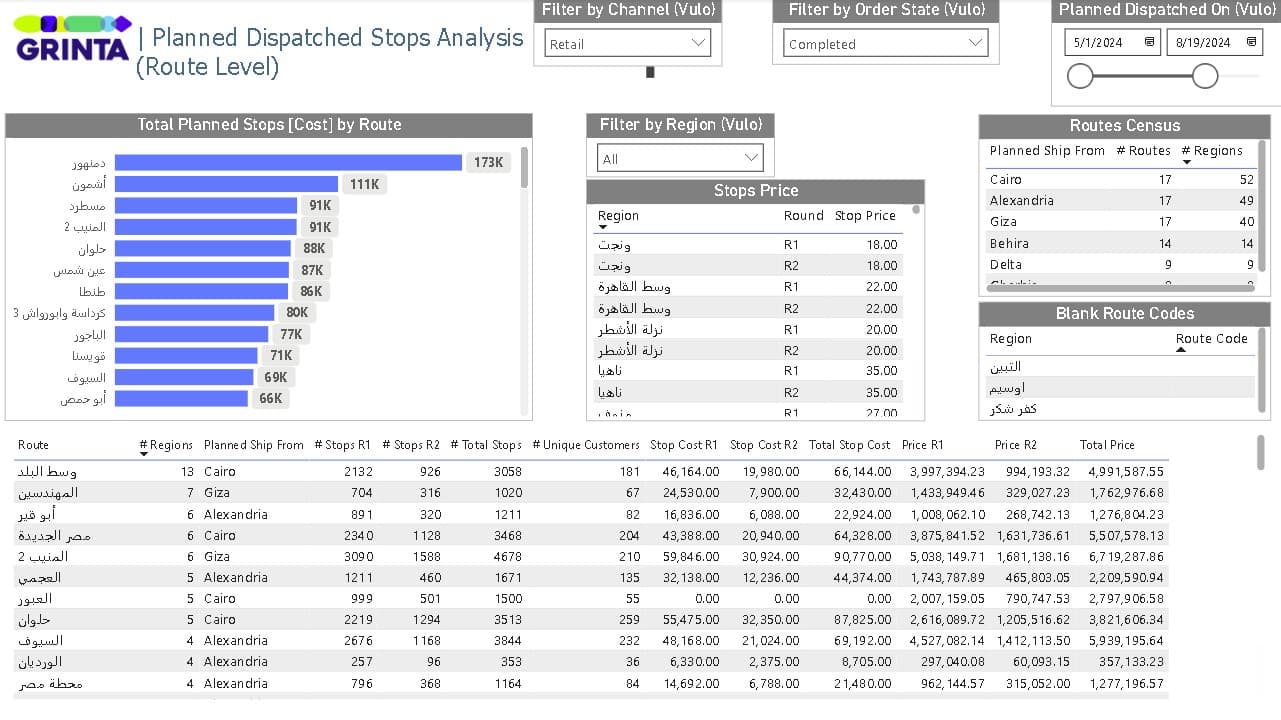Image resolution: width=1281 pixels, height=720 pixels.
Task: Sort the bottom table by # Stops R2
Action: coord(411,445)
